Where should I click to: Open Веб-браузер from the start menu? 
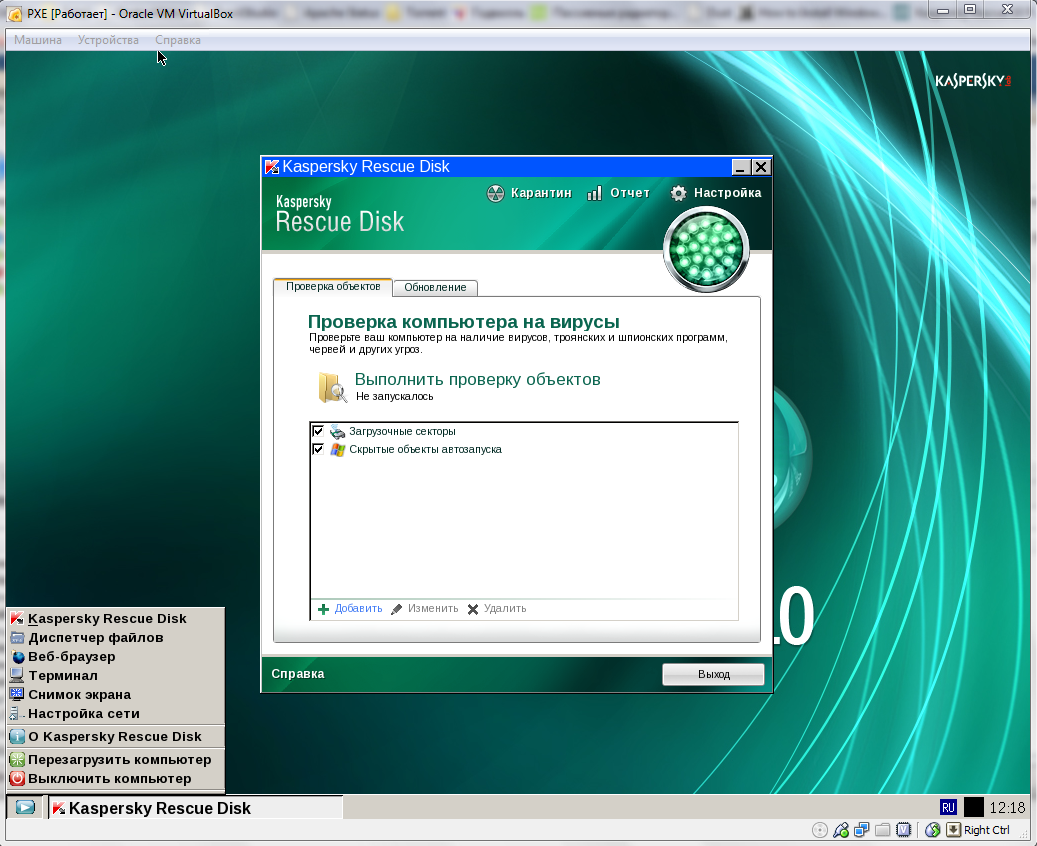(x=116, y=657)
